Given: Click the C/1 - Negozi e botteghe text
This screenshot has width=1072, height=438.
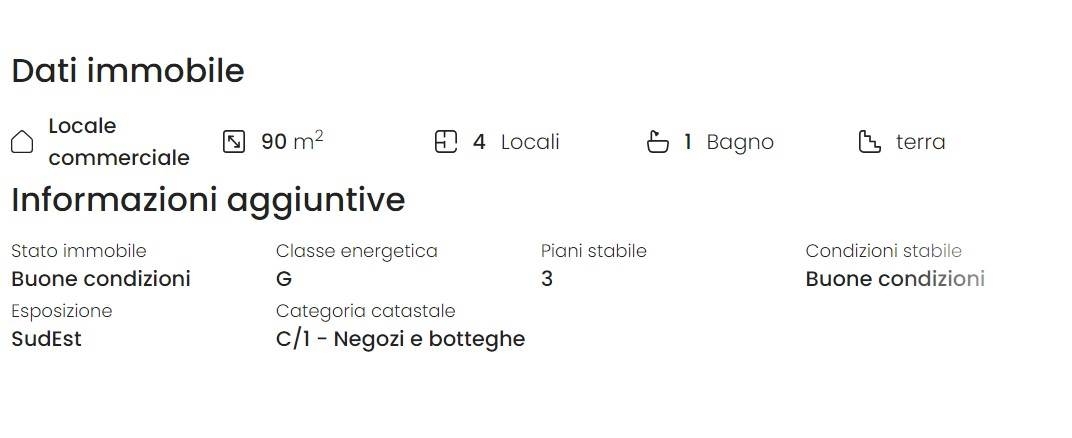Looking at the screenshot, I should [401, 339].
